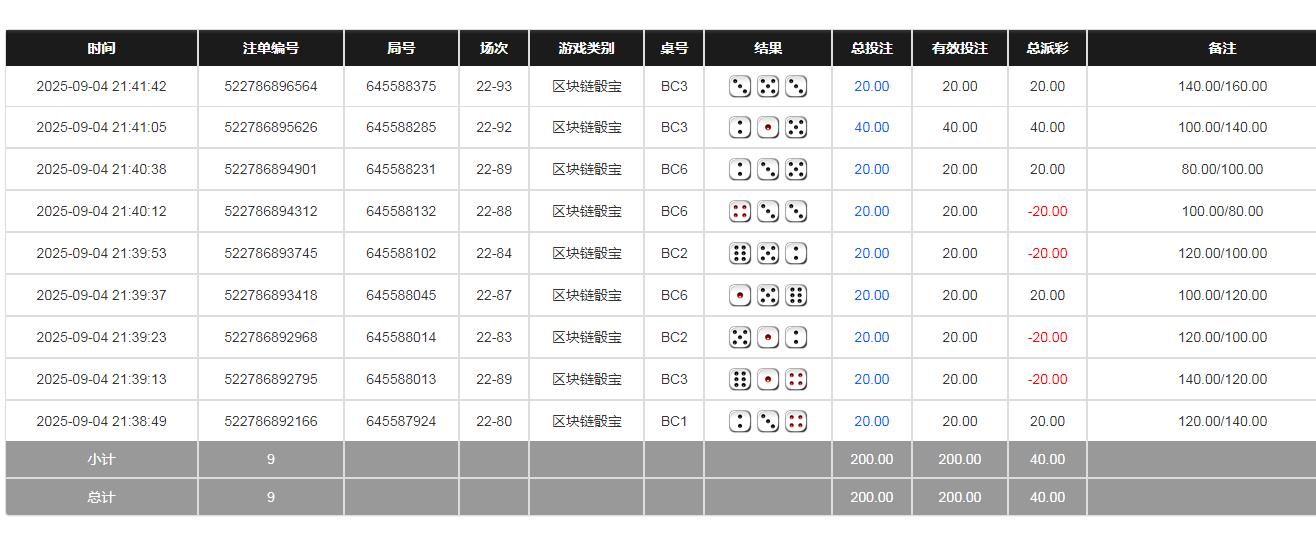Click the red four-dot die in round 22-80
1316x533 pixels.
[796, 422]
